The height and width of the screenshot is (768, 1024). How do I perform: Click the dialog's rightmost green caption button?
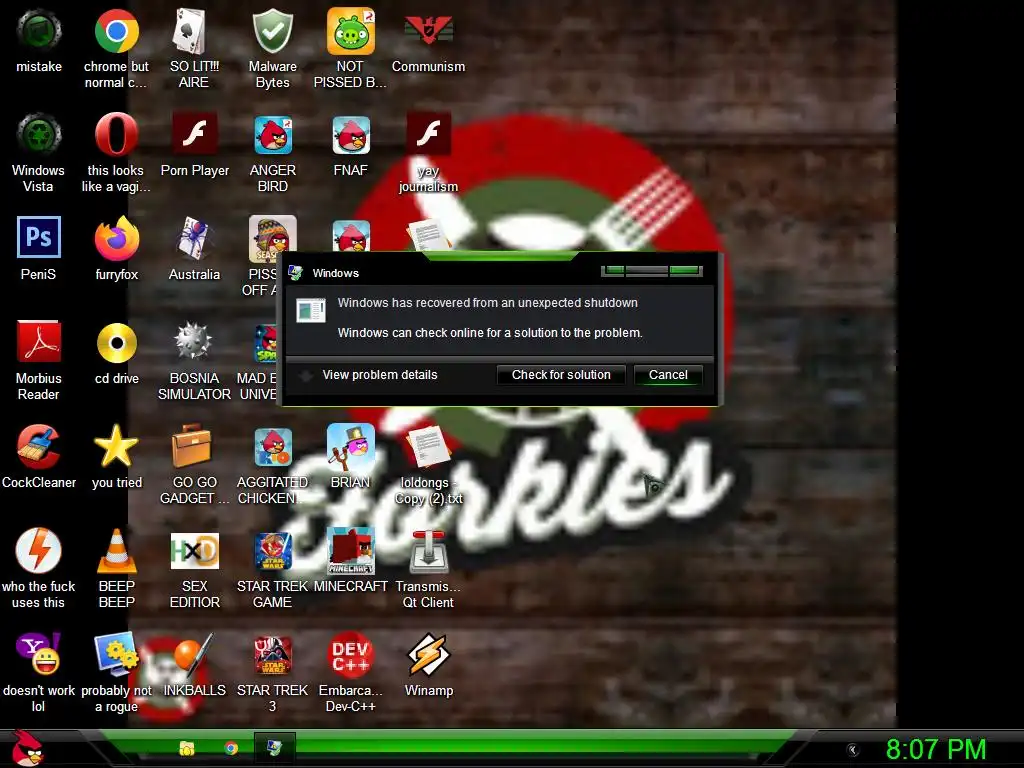coord(686,270)
